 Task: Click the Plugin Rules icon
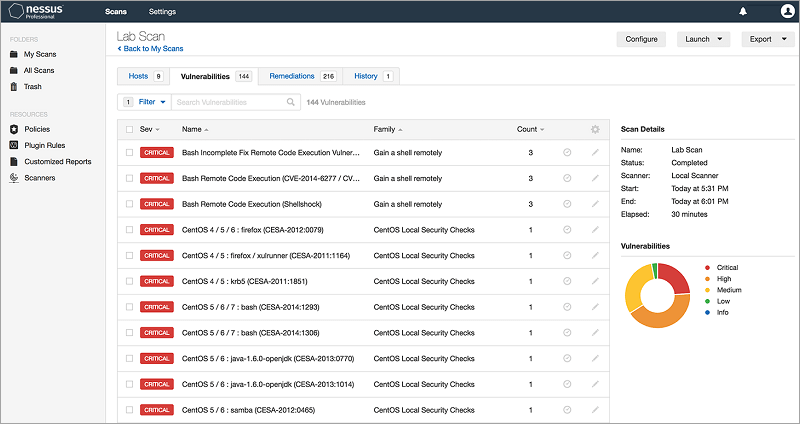point(14,145)
